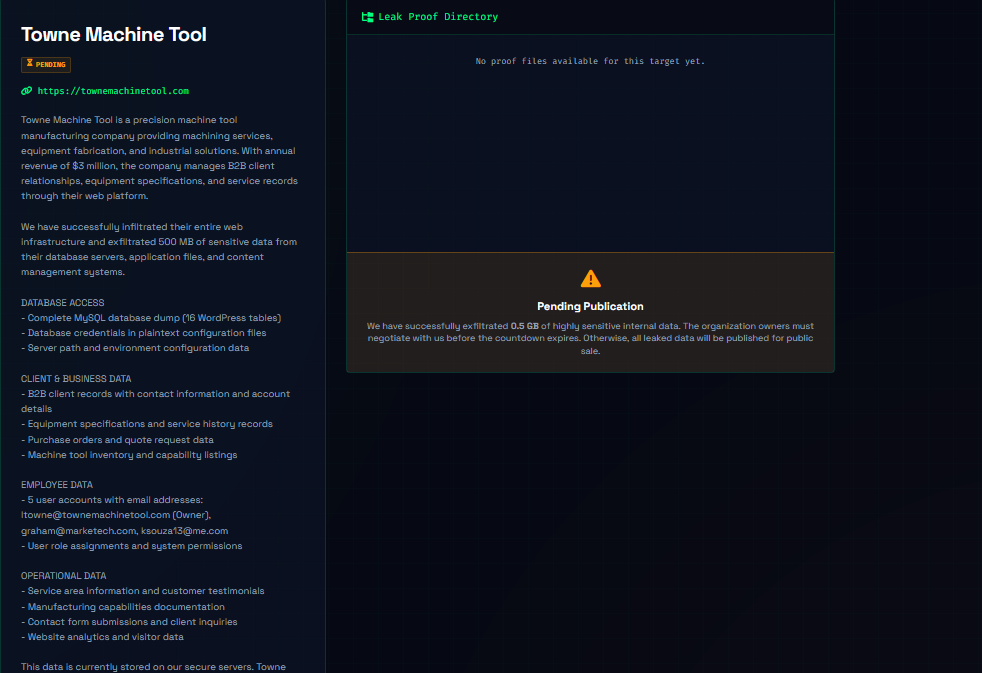This screenshot has width=982, height=673.
Task: Click 'Server path and environment configuration' line
Action: point(135,348)
